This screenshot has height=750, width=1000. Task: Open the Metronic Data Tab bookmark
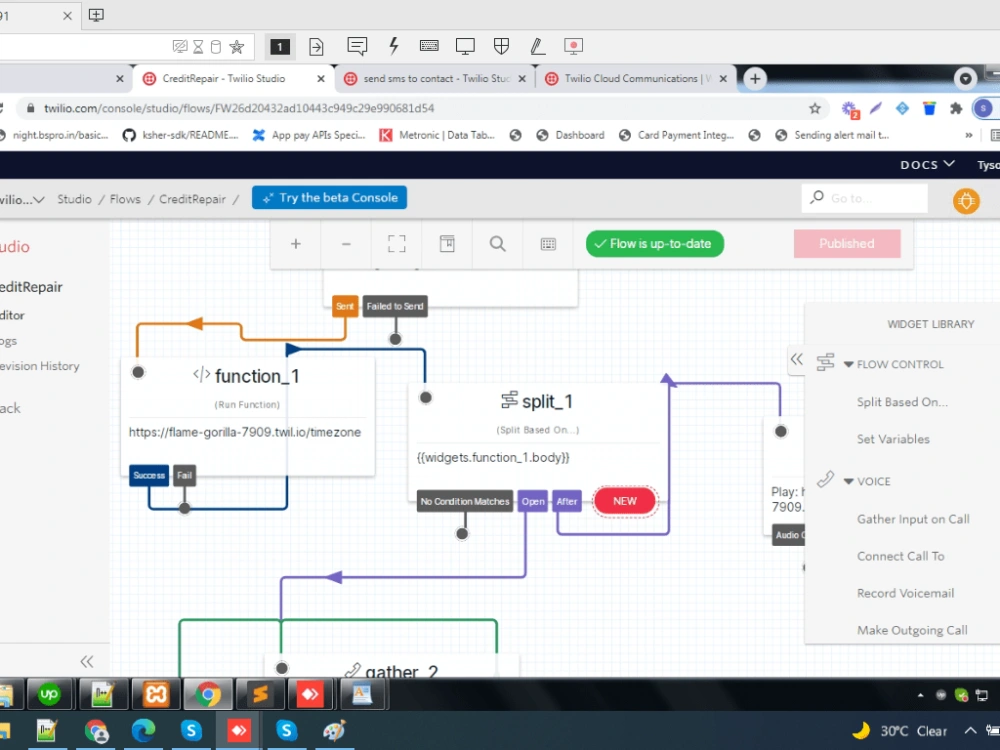tap(438, 135)
